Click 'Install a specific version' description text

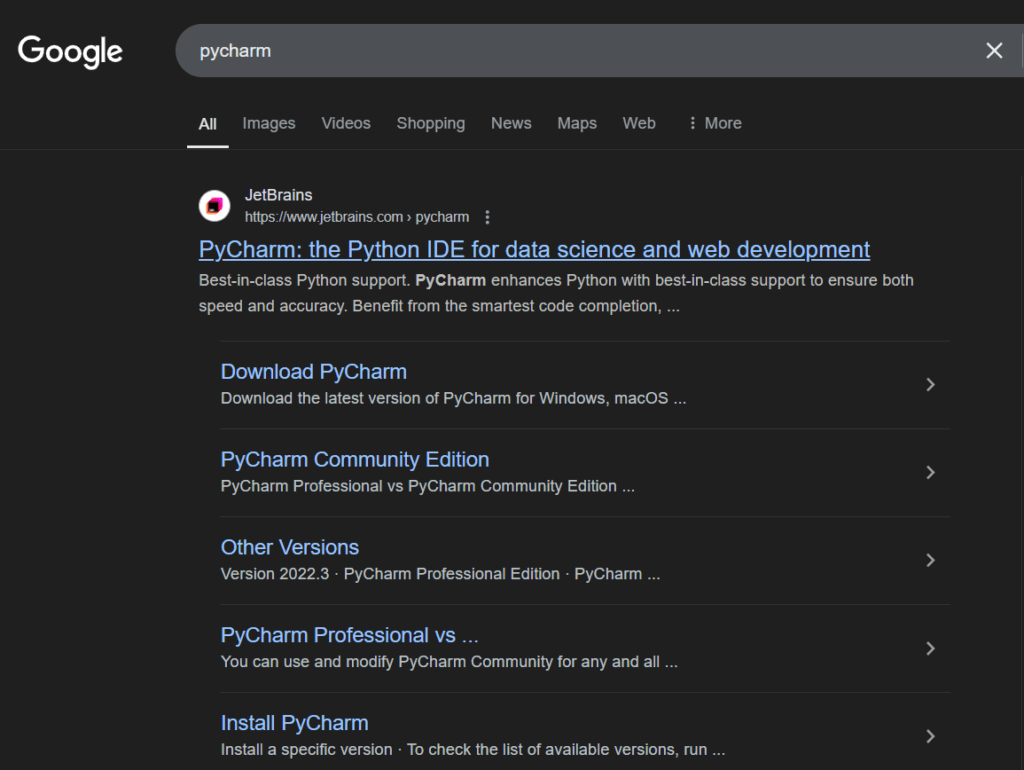point(306,750)
